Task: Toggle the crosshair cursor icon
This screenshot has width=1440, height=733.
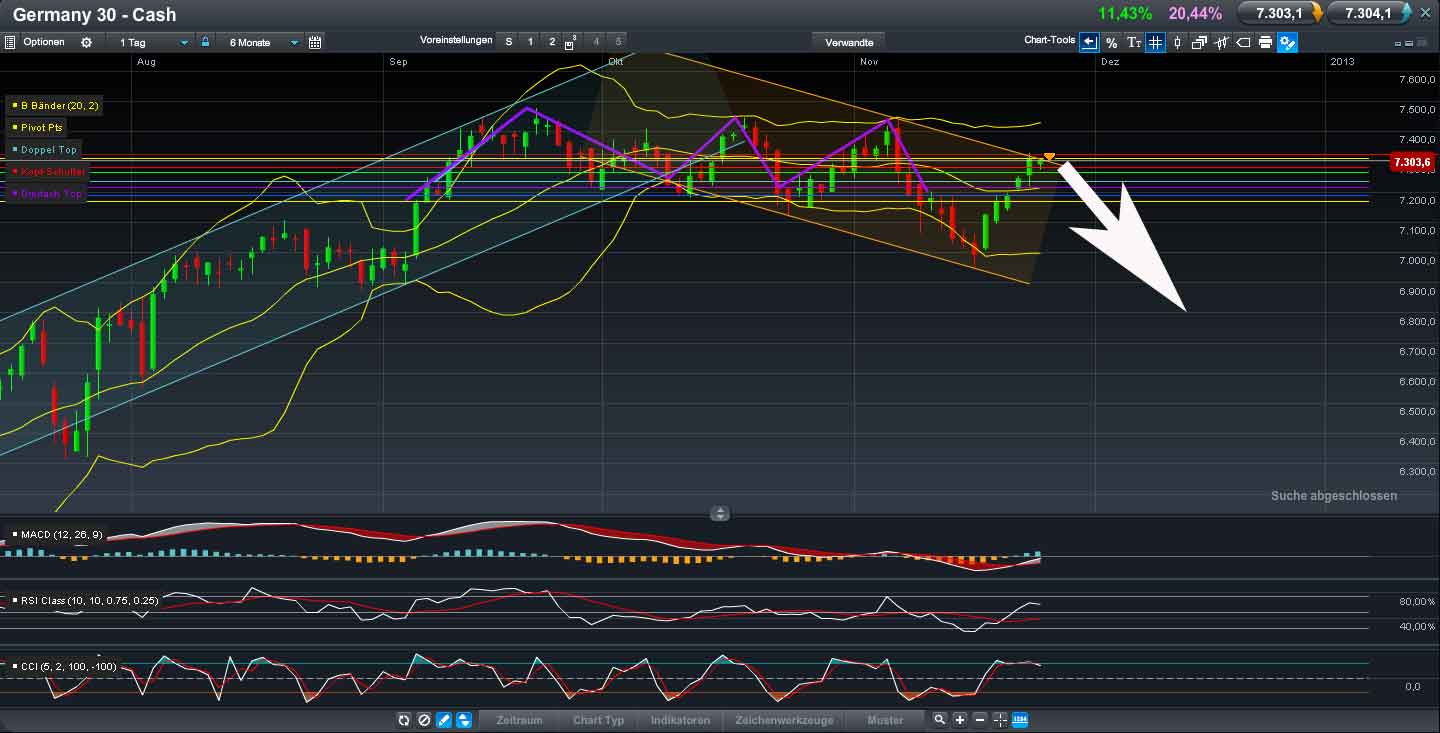Action: (x=1000, y=720)
